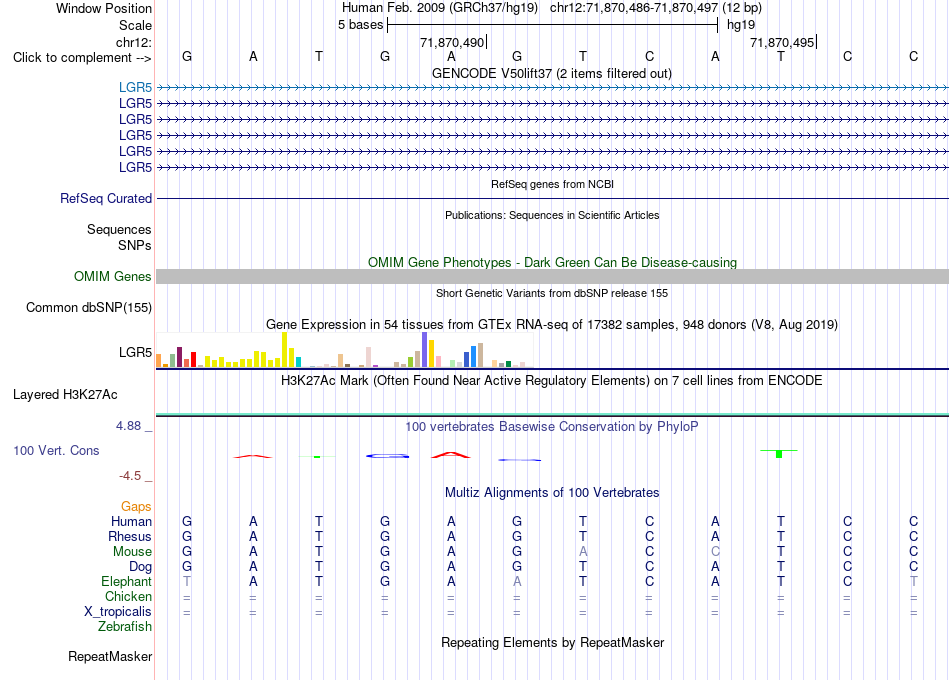950x680 pixels.
Task: Click the tall purple GTEx expression bar
Action: click(x=425, y=350)
